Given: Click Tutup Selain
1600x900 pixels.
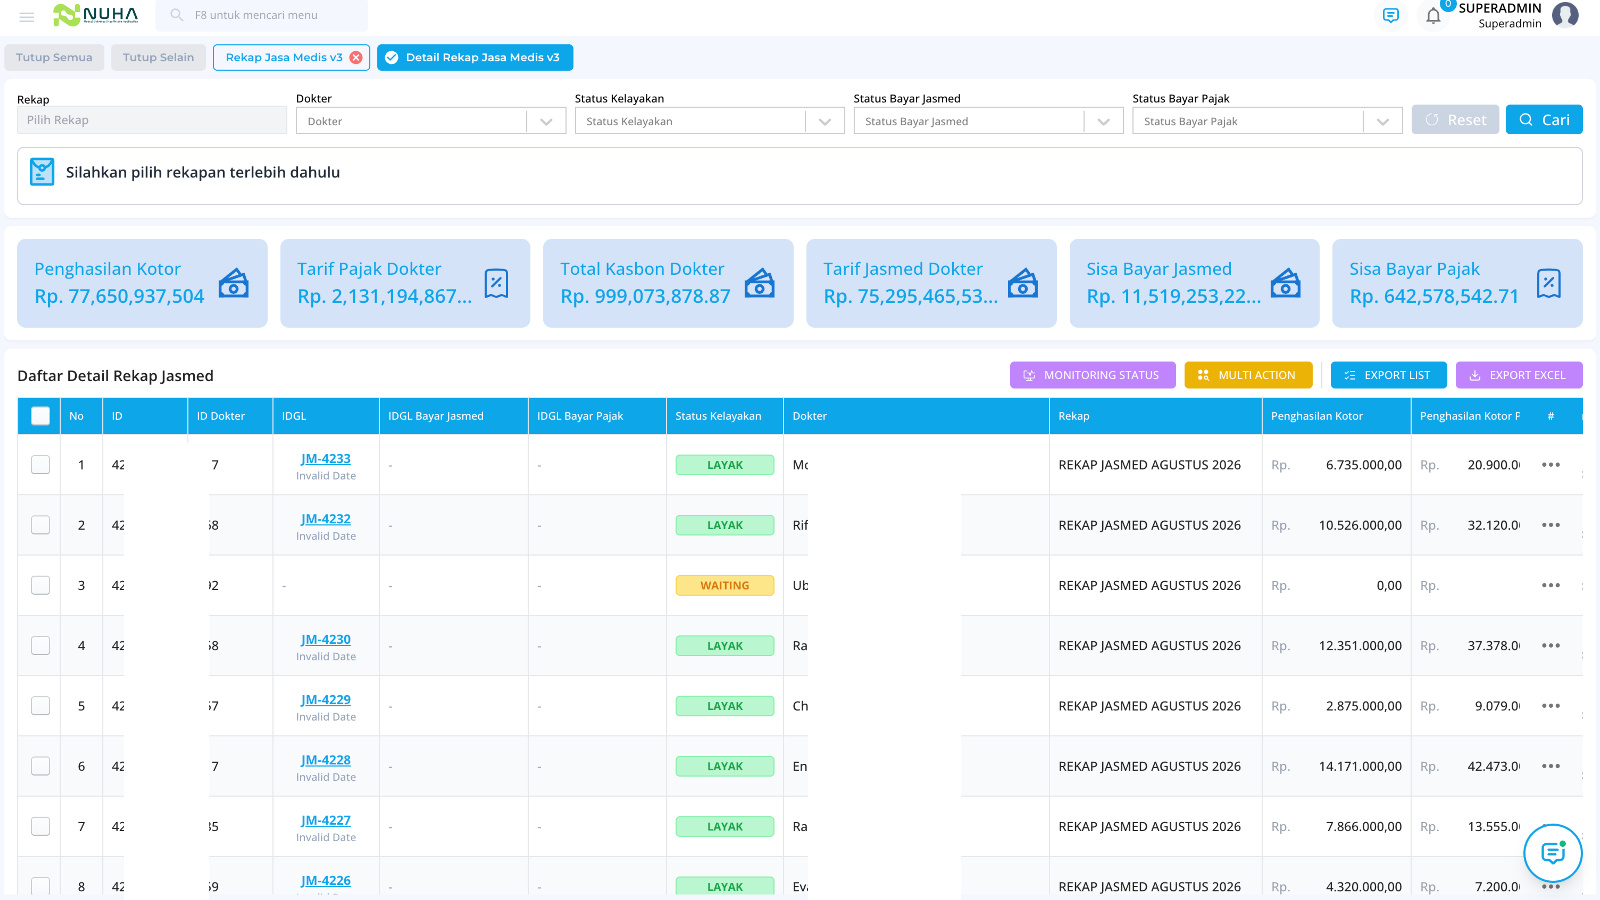Looking at the screenshot, I should pyautogui.click(x=158, y=58).
